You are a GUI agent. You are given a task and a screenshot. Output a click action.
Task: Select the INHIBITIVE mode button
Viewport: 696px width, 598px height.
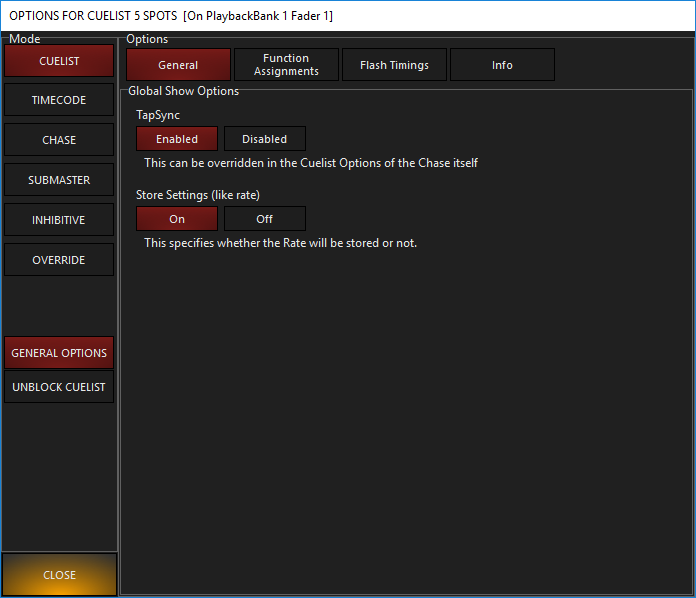point(59,220)
